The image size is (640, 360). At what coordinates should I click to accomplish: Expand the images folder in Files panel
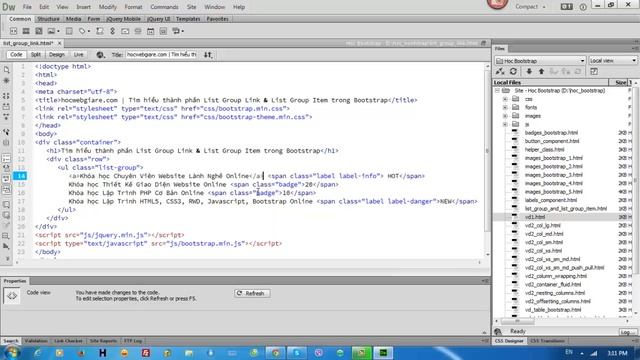pos(505,116)
